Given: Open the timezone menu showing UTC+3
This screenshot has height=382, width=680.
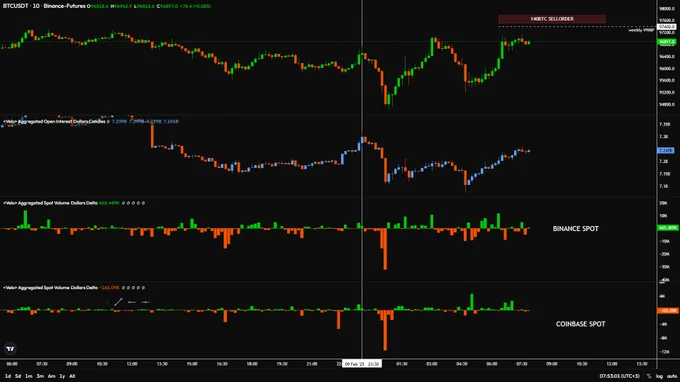Looking at the screenshot, I should coord(620,376).
